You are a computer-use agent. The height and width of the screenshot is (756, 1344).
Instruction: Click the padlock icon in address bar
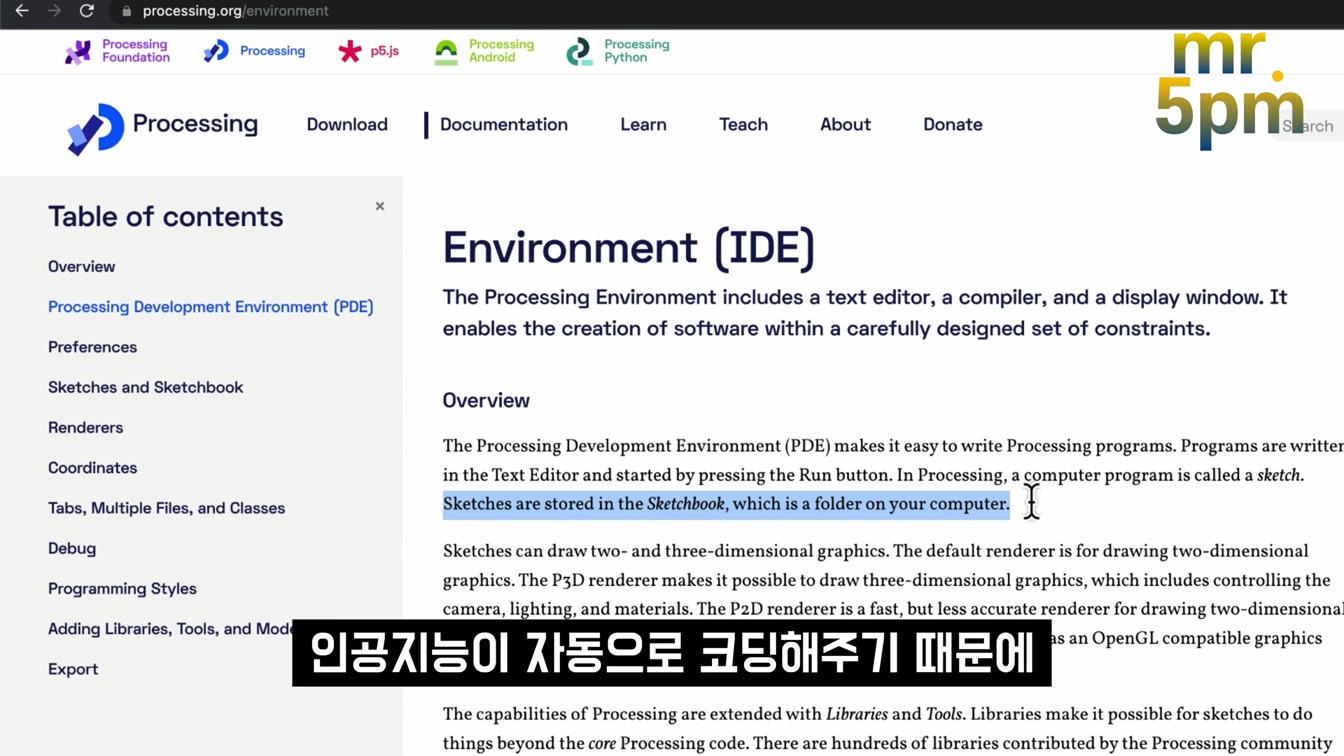(x=126, y=11)
